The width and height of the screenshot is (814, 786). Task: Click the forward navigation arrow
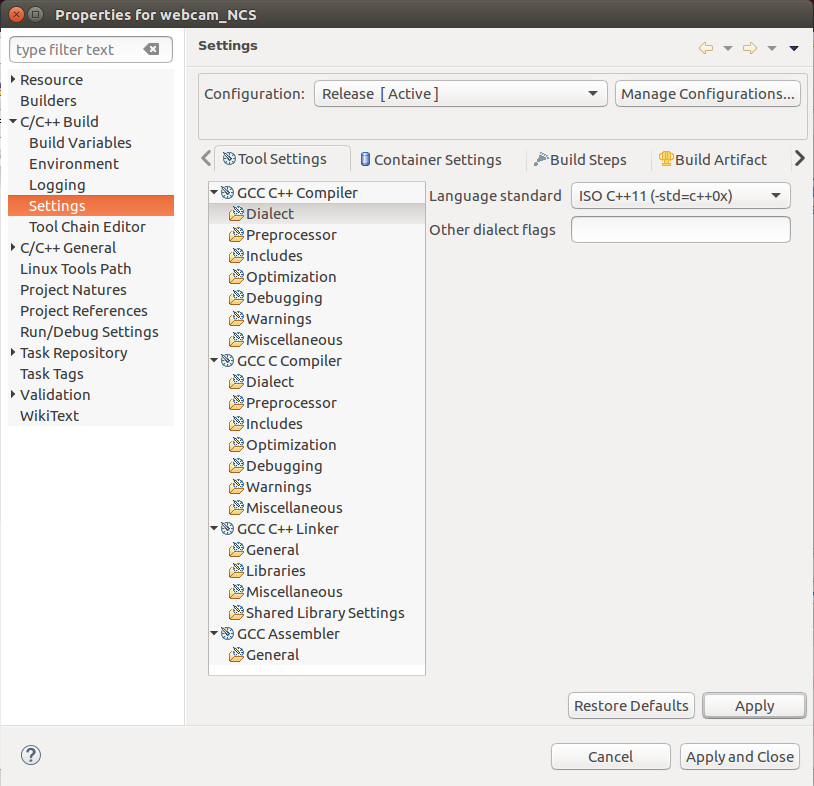[x=749, y=46]
